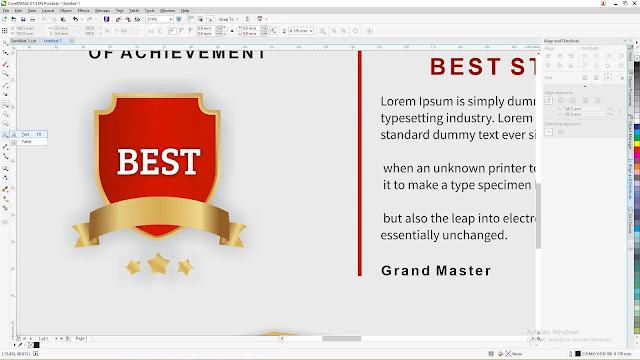The height and width of the screenshot is (360, 640).
Task: Open the Layout menu
Action: coord(48,11)
